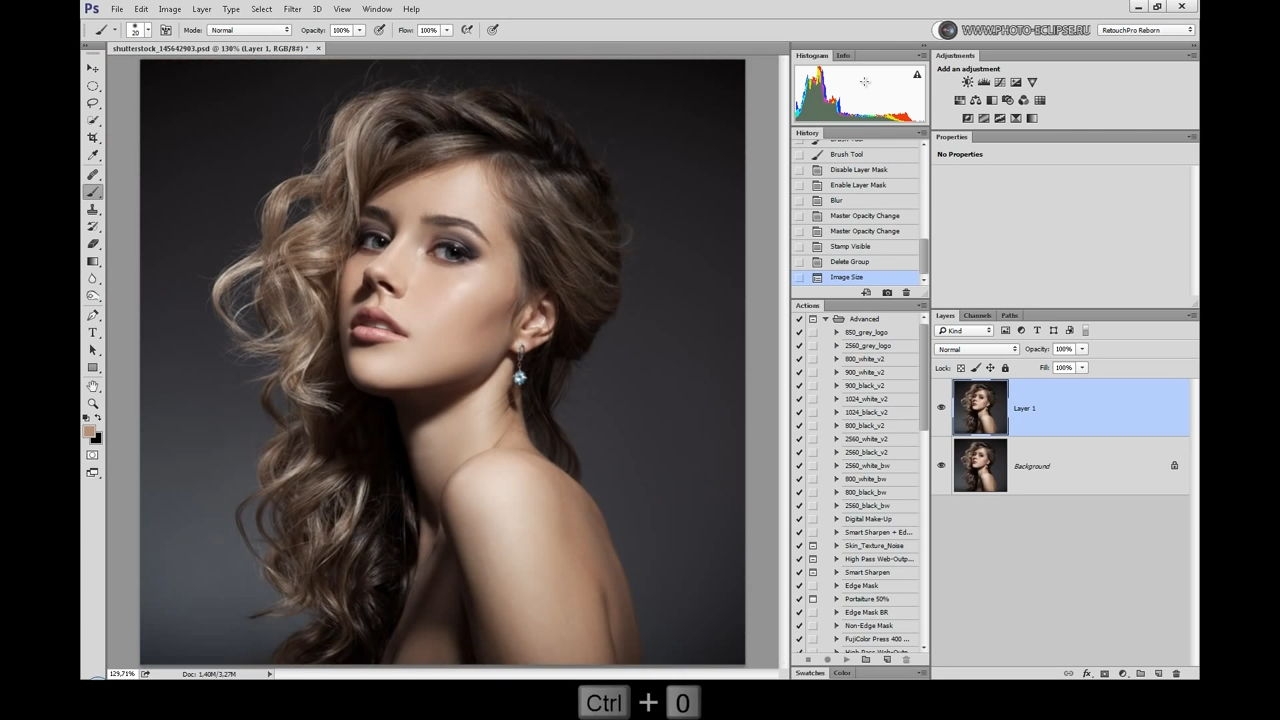The height and width of the screenshot is (720, 1280).
Task: Lock transparent pixels on the layer
Action: click(961, 368)
